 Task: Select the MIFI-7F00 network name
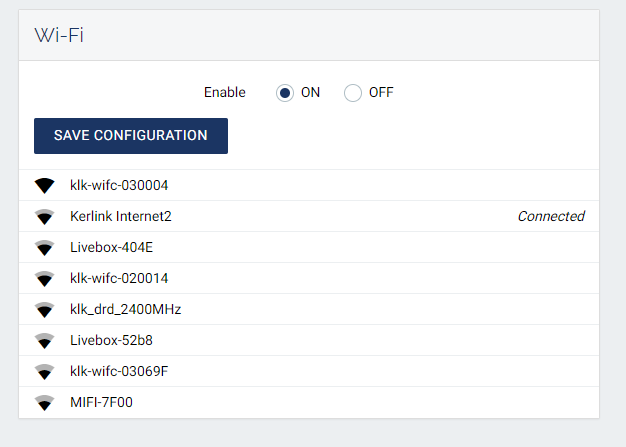(101, 402)
